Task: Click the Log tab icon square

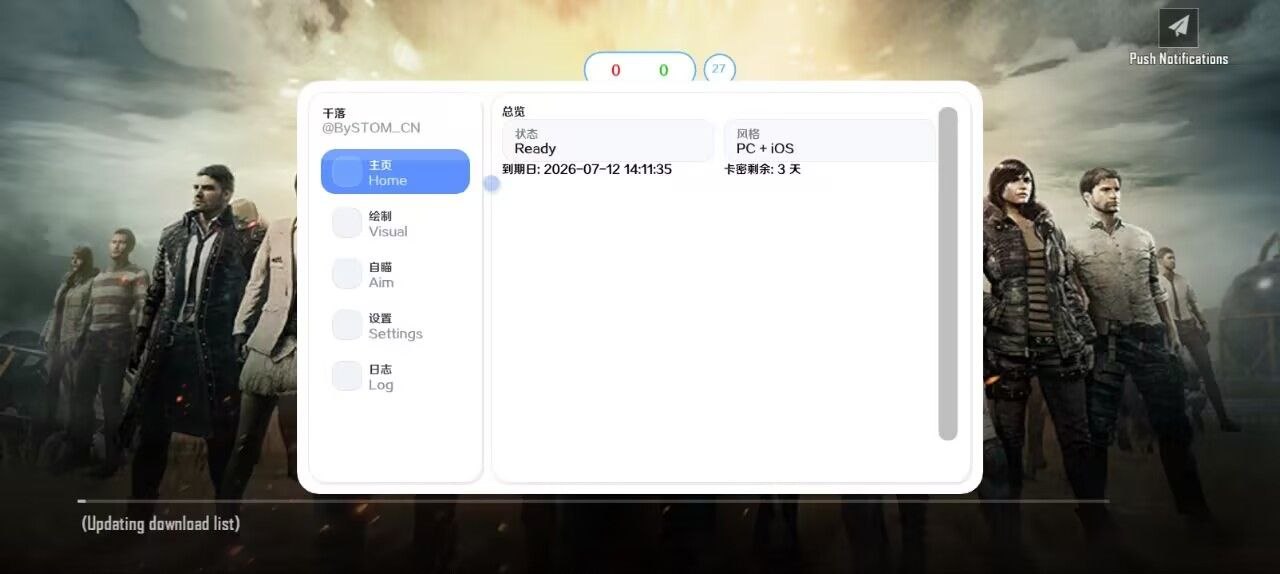Action: (x=347, y=376)
